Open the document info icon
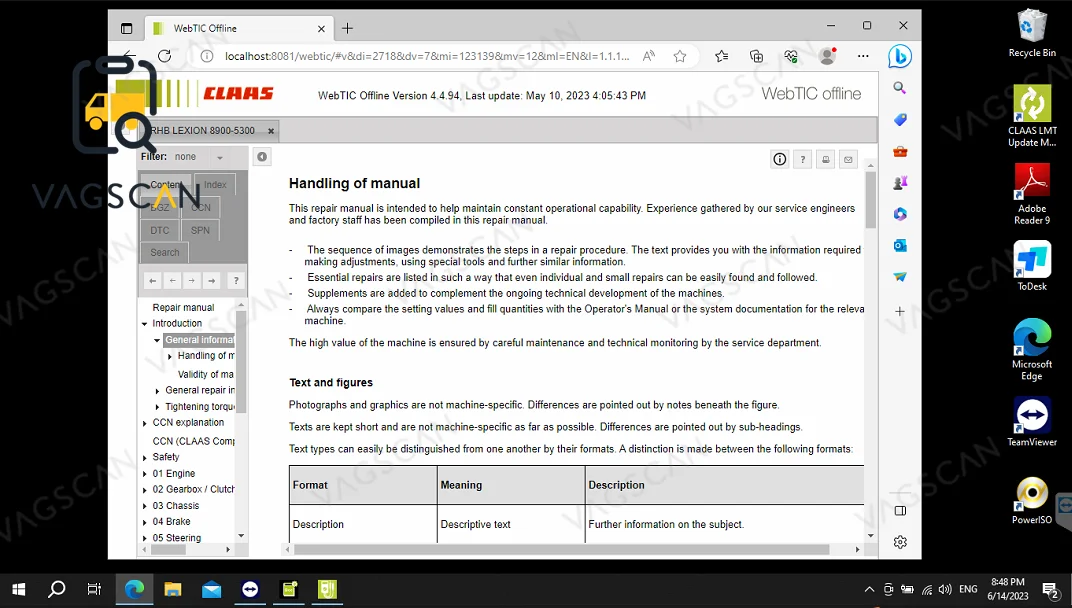Image resolution: width=1072 pixels, height=608 pixels. coord(779,159)
